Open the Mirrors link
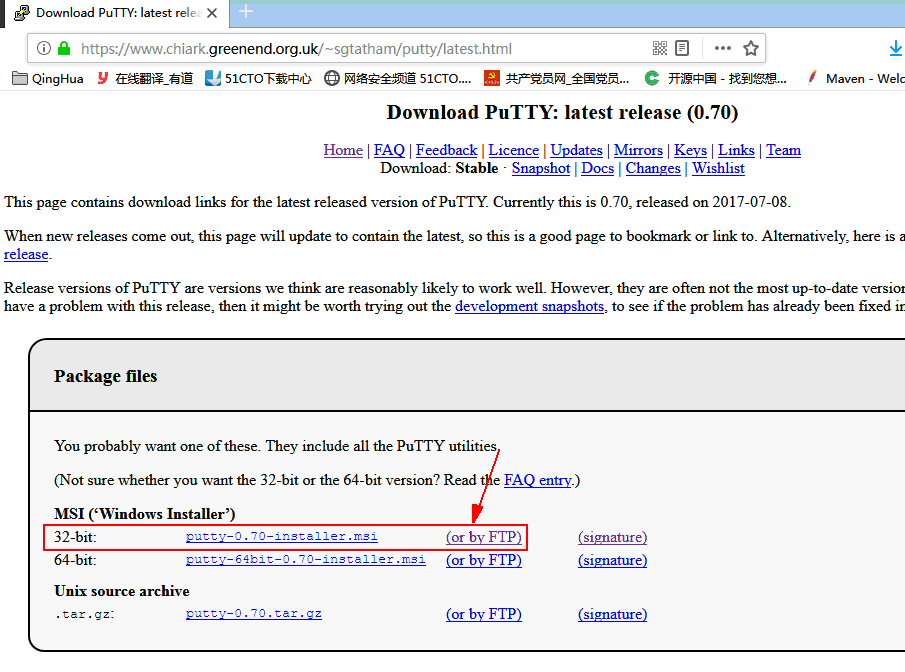 [638, 150]
